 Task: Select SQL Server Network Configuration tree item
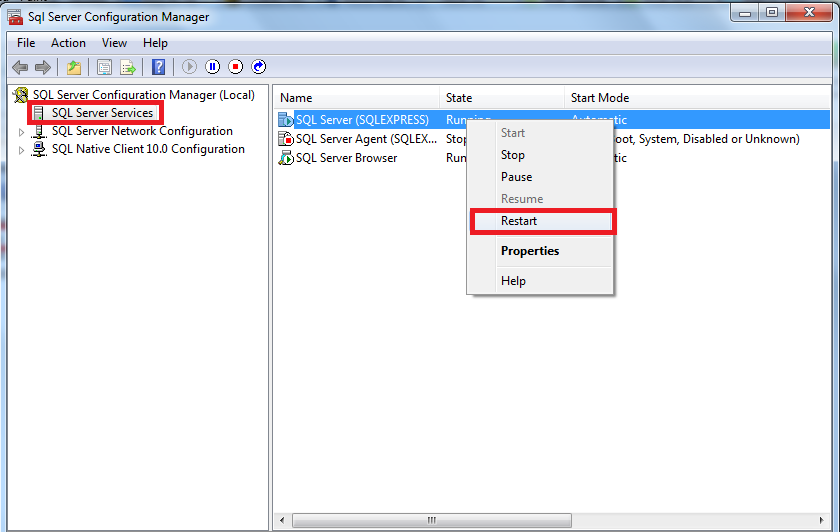(x=142, y=131)
